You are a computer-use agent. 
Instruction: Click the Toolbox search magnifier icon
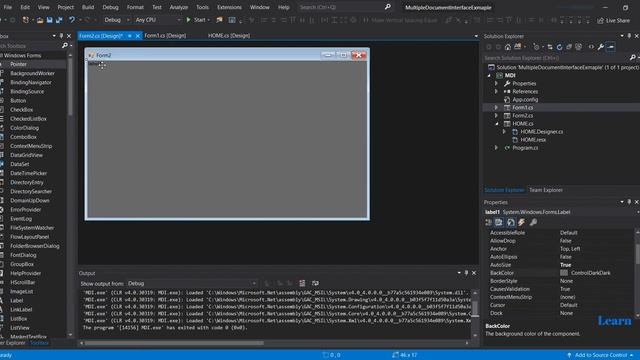point(64,46)
